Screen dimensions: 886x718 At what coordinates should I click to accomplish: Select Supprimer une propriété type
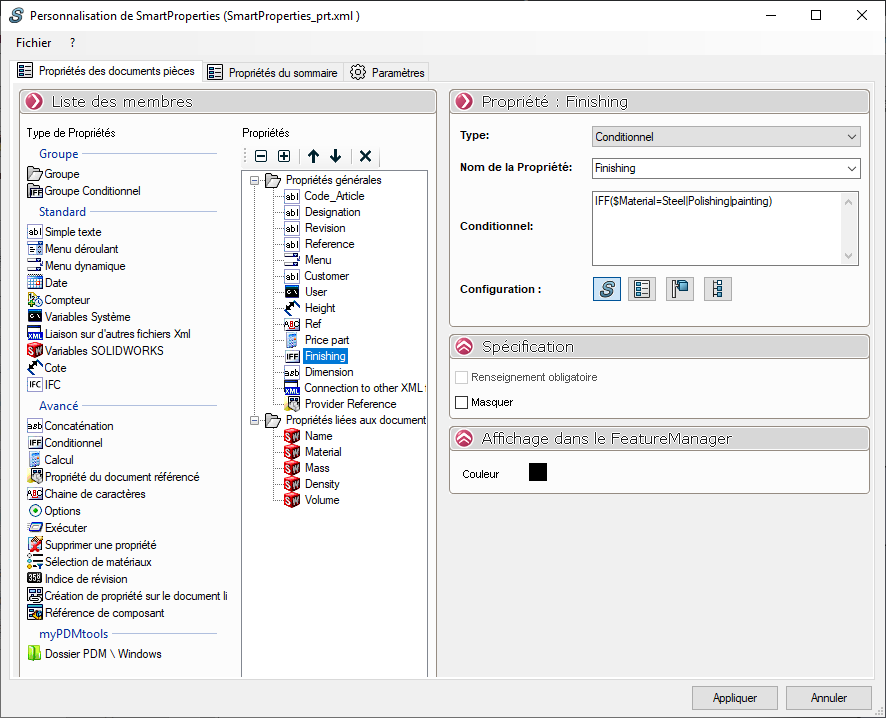[92, 545]
